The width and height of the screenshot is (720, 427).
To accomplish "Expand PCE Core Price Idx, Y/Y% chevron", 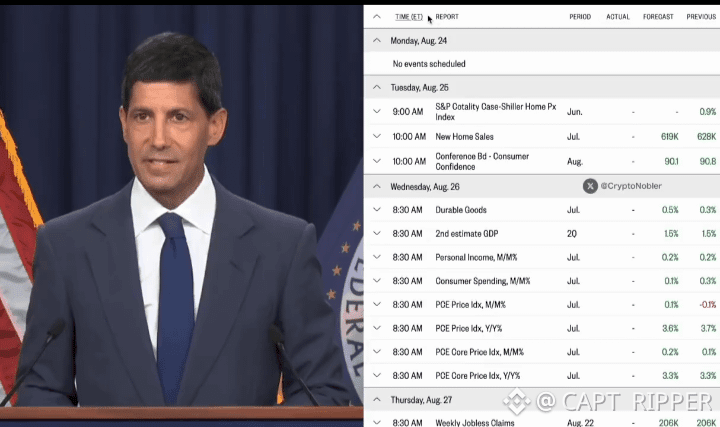I will (377, 375).
